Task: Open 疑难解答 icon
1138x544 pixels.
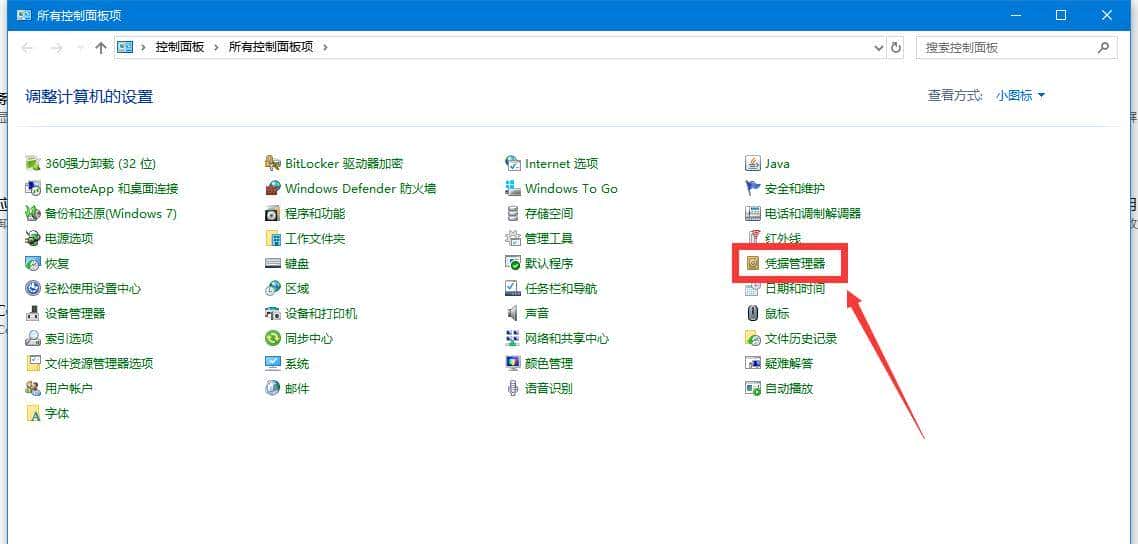Action: 753,363
